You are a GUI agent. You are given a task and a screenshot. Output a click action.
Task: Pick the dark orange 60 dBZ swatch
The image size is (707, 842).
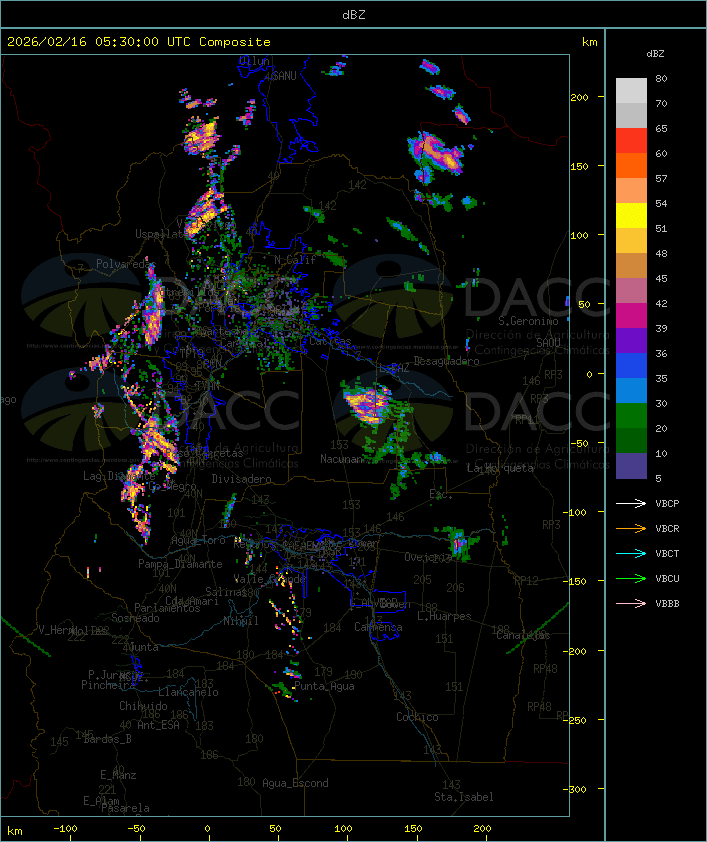[631, 165]
